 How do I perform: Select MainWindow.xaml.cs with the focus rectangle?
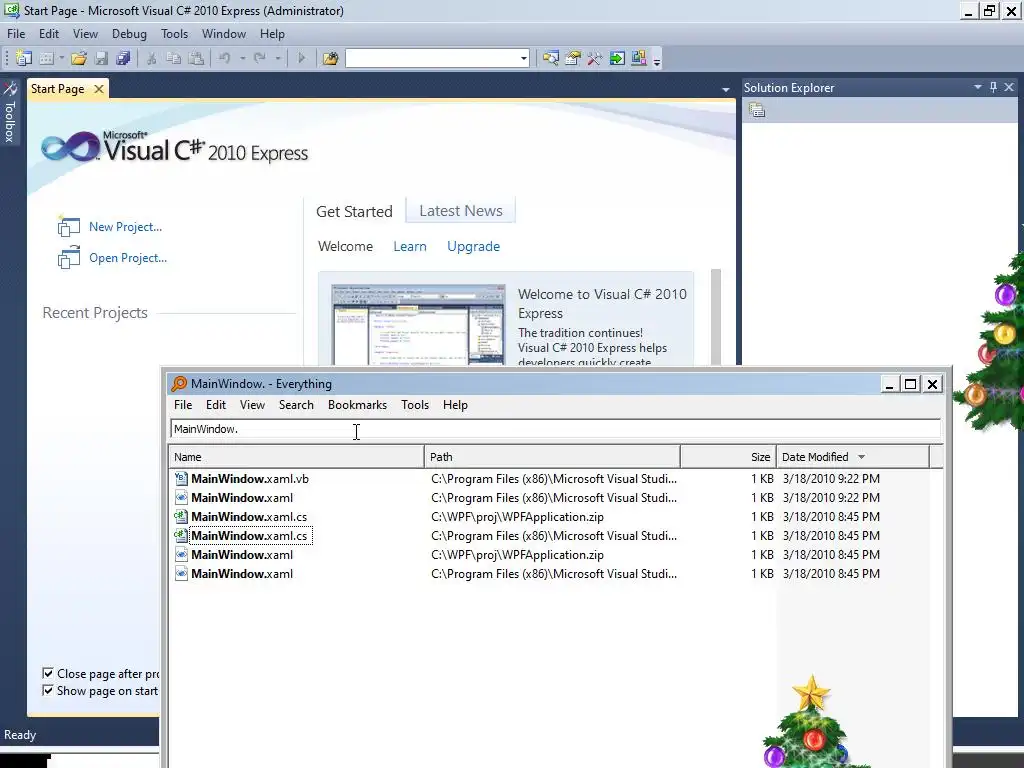555,536
